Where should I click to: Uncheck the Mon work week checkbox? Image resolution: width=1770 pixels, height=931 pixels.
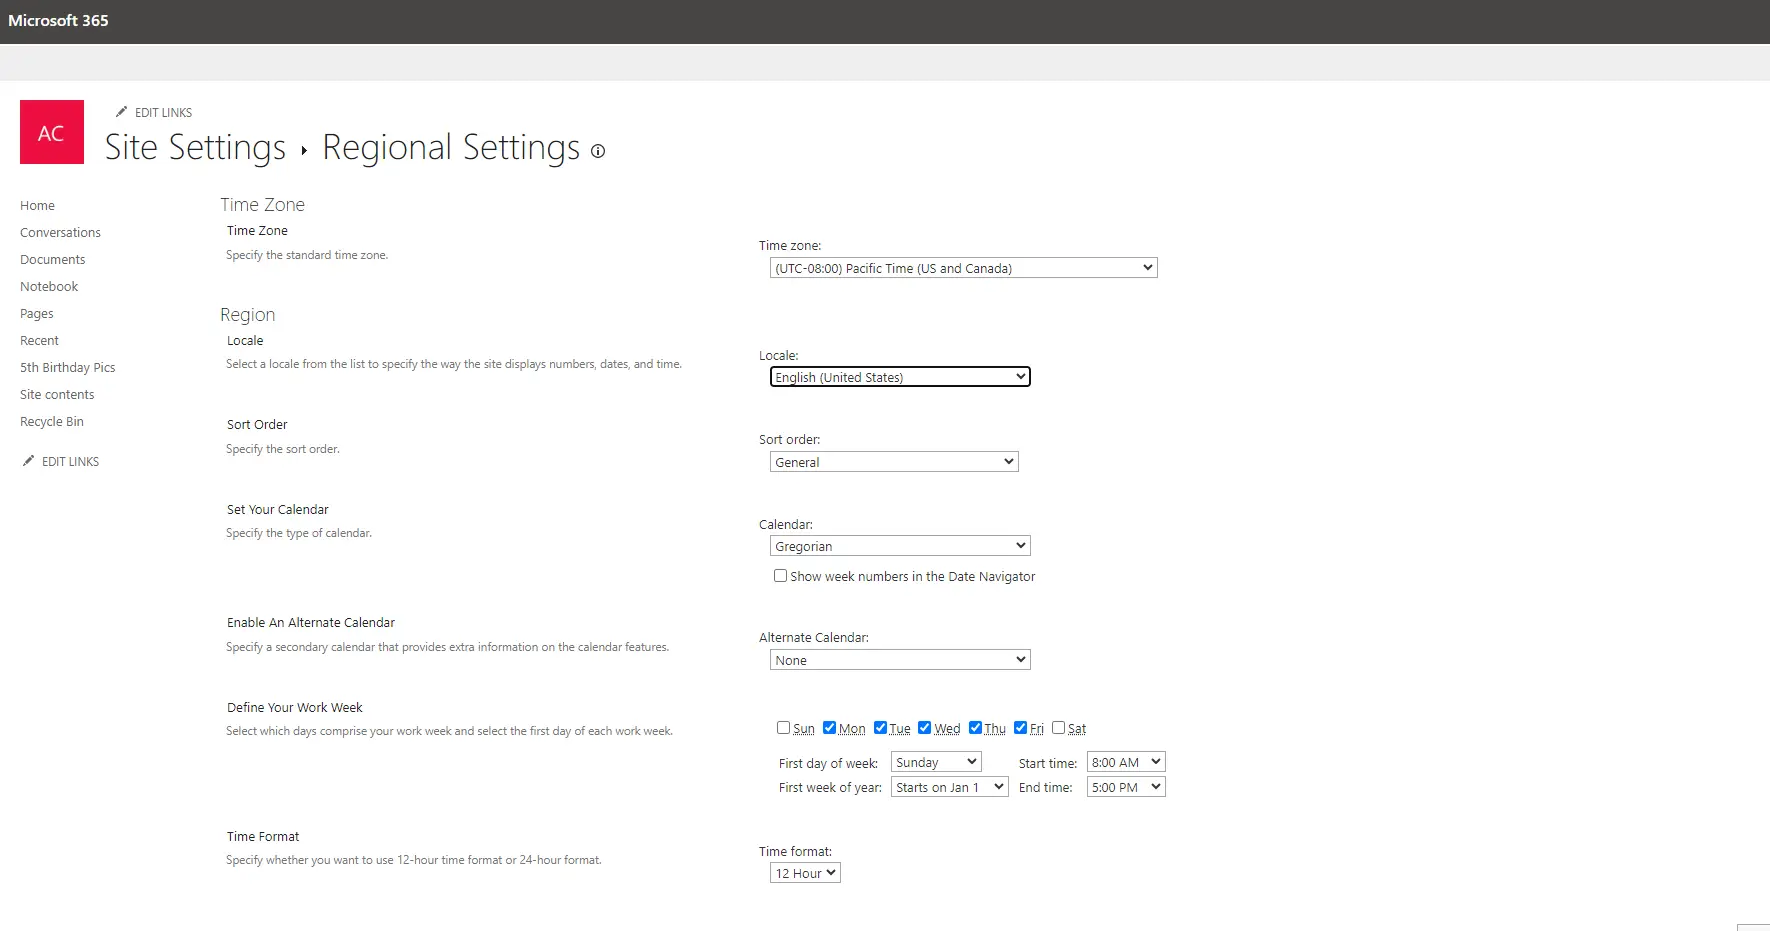830,727
